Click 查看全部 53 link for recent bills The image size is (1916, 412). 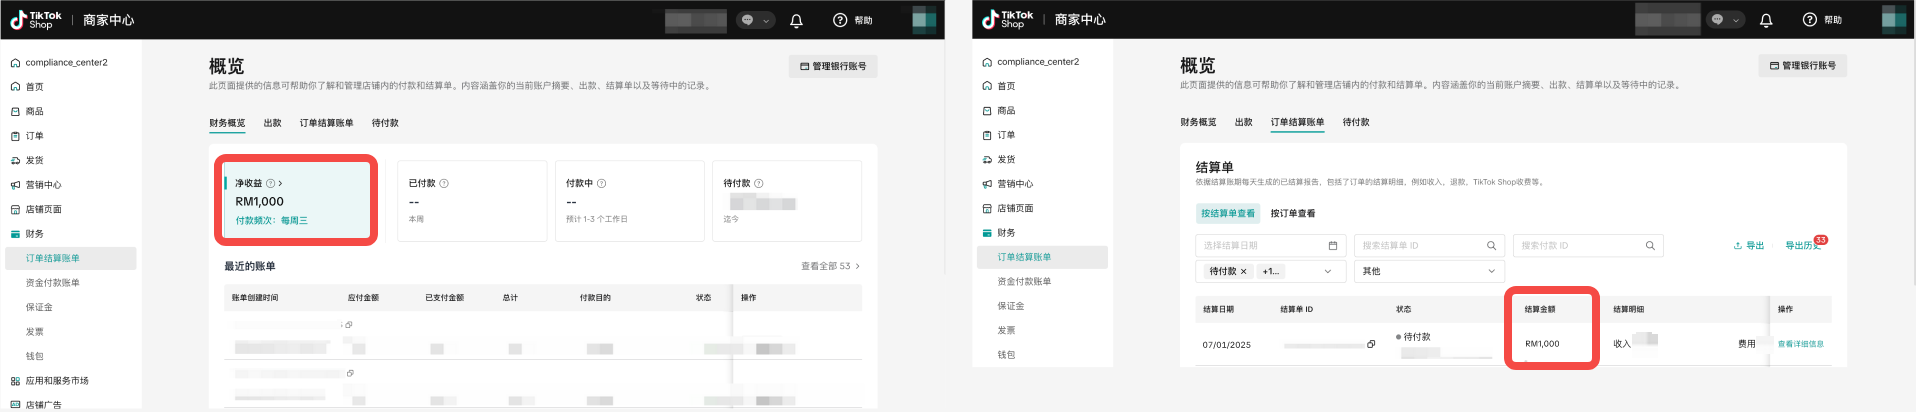click(830, 266)
